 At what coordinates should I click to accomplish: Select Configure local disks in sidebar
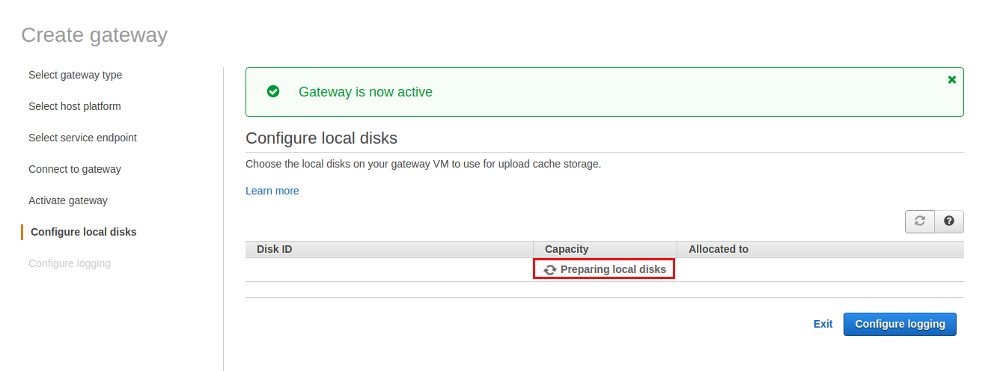pos(84,232)
